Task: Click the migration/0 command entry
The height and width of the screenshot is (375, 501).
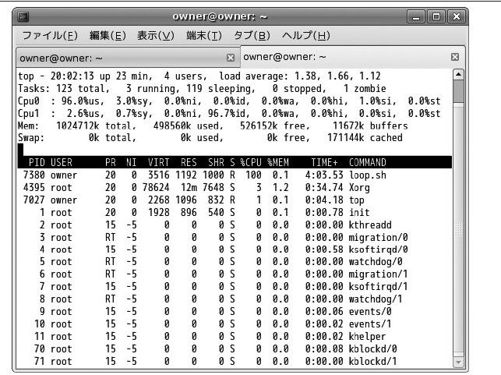Action: tap(378, 237)
